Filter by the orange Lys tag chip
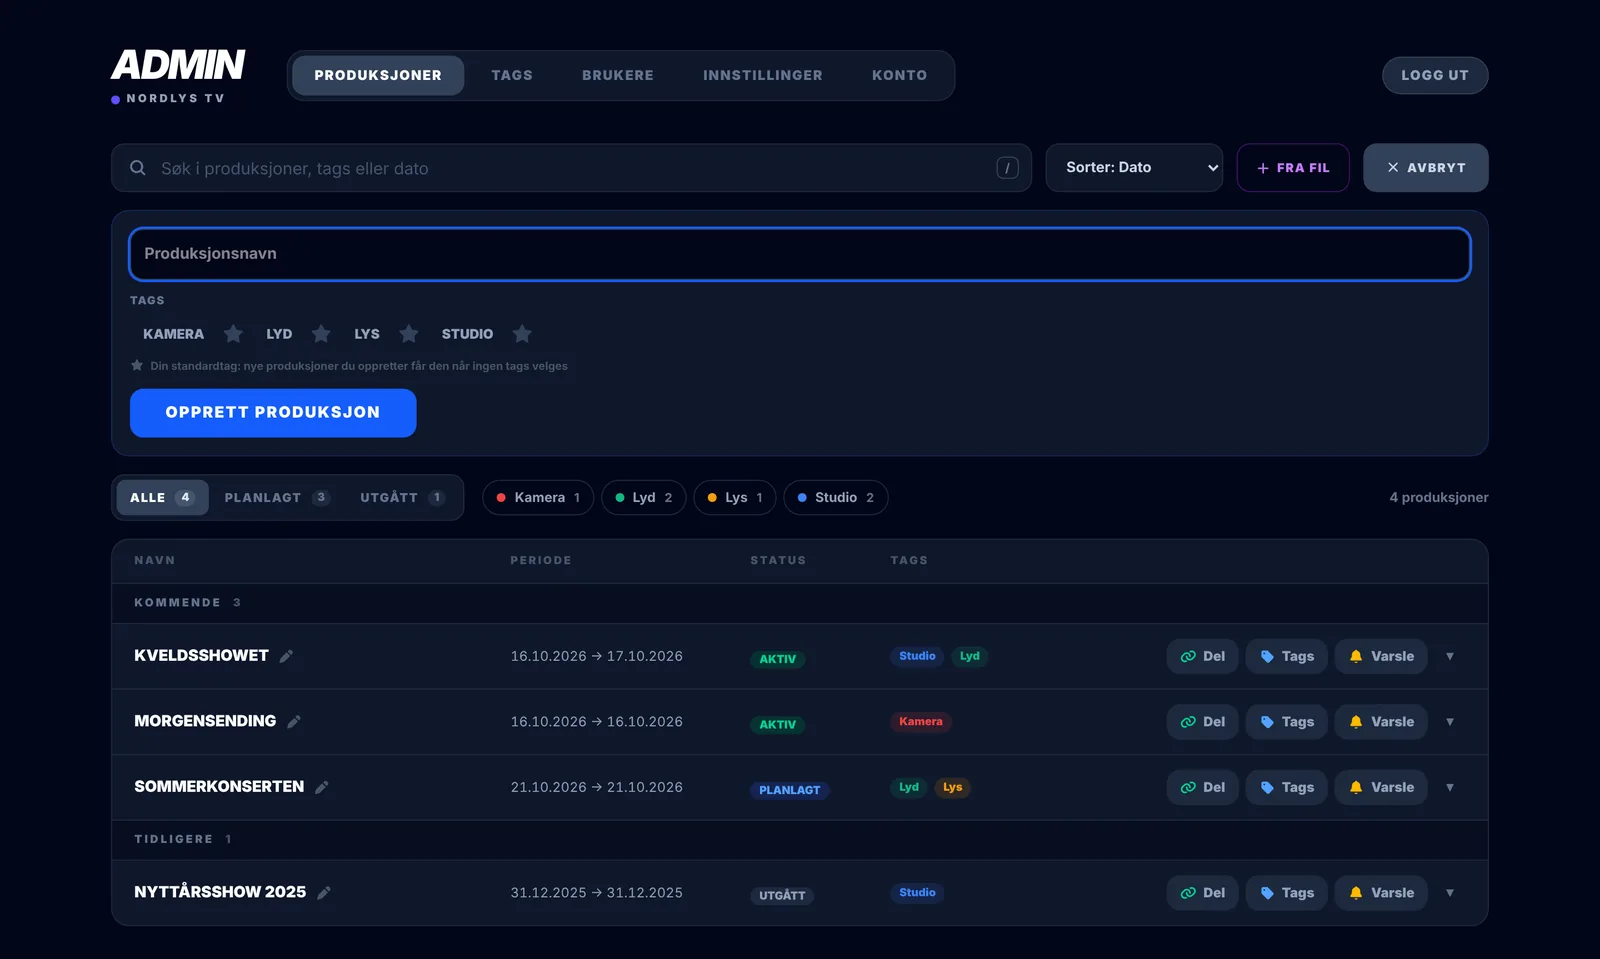This screenshot has height=959, width=1600. (735, 498)
